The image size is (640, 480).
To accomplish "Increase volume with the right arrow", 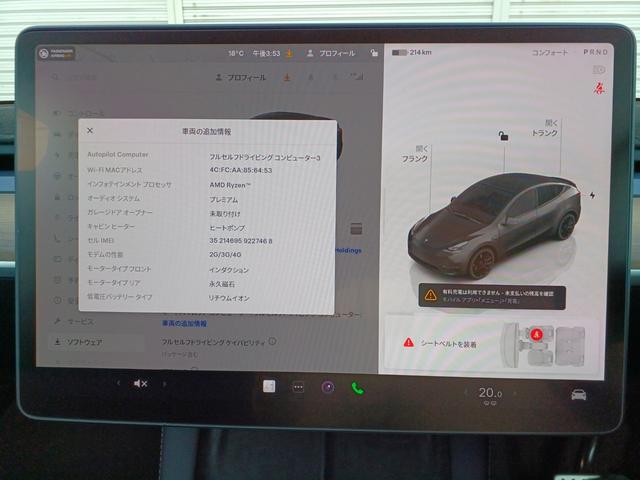I will 164,384.
